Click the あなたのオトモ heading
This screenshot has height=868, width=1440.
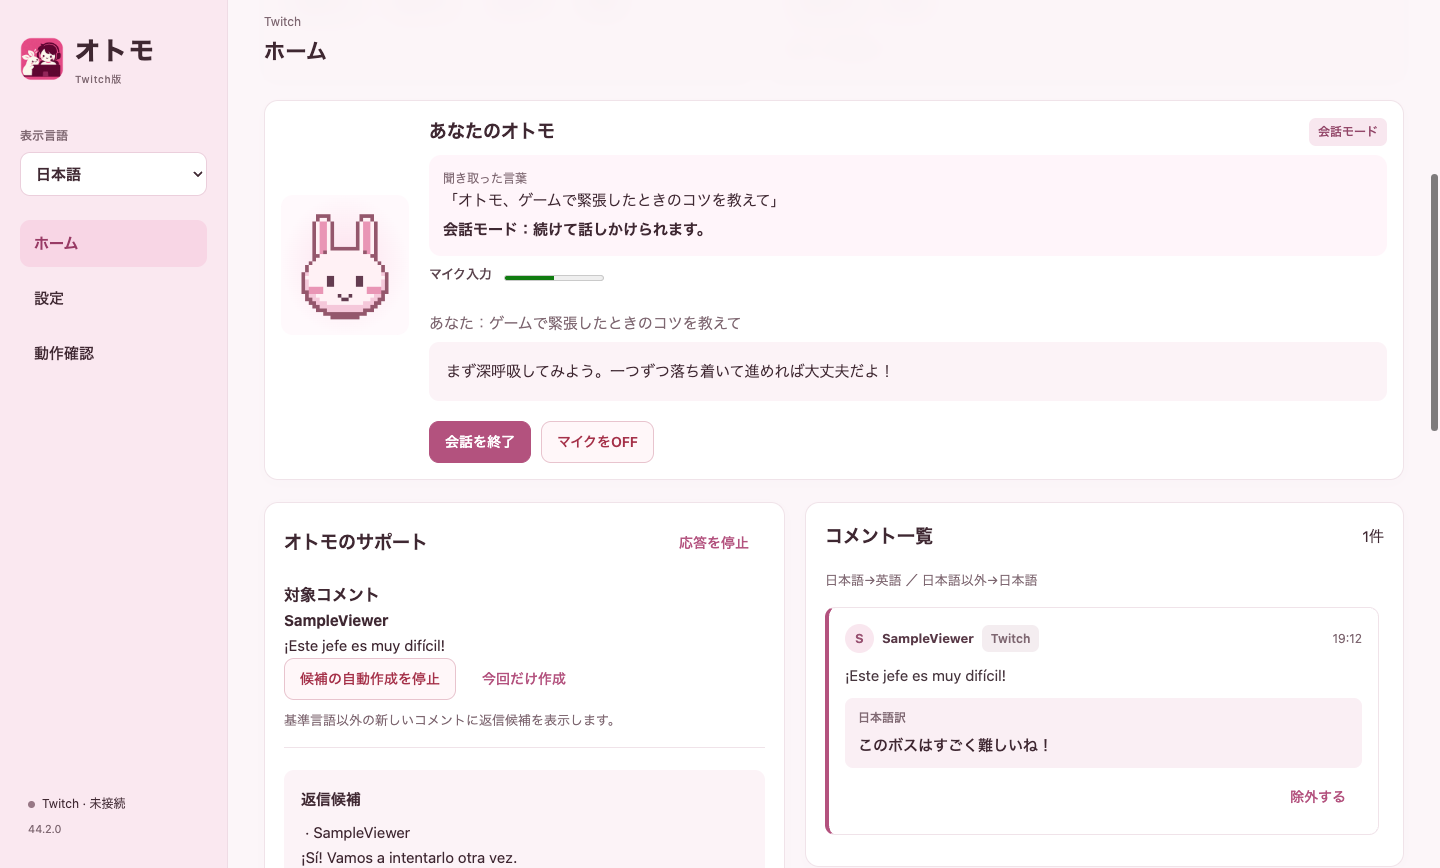tap(492, 131)
